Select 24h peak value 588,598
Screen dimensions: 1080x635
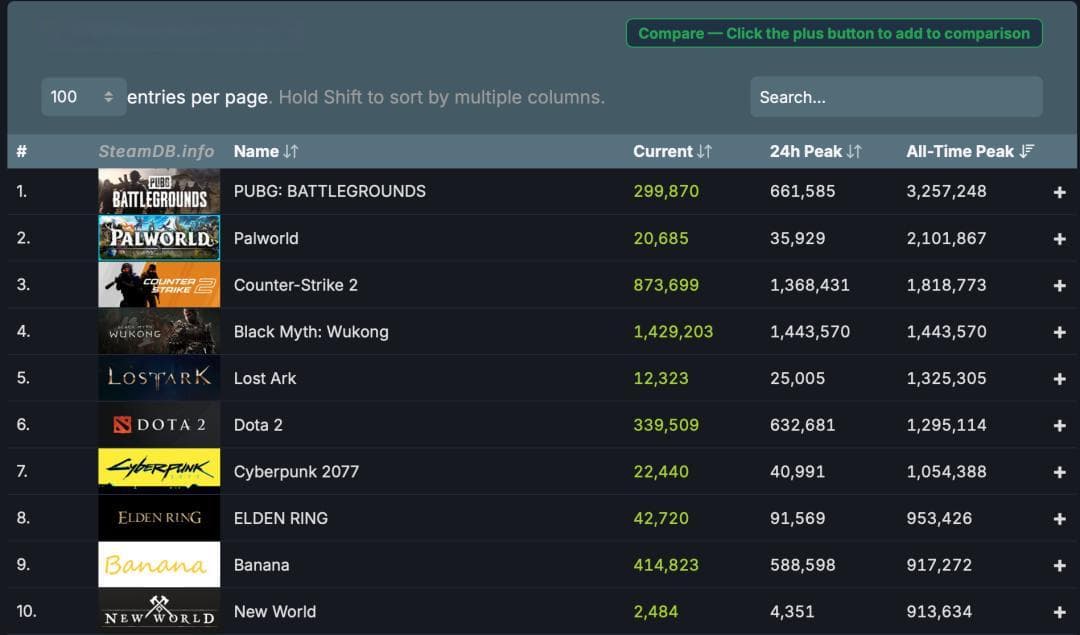802,565
